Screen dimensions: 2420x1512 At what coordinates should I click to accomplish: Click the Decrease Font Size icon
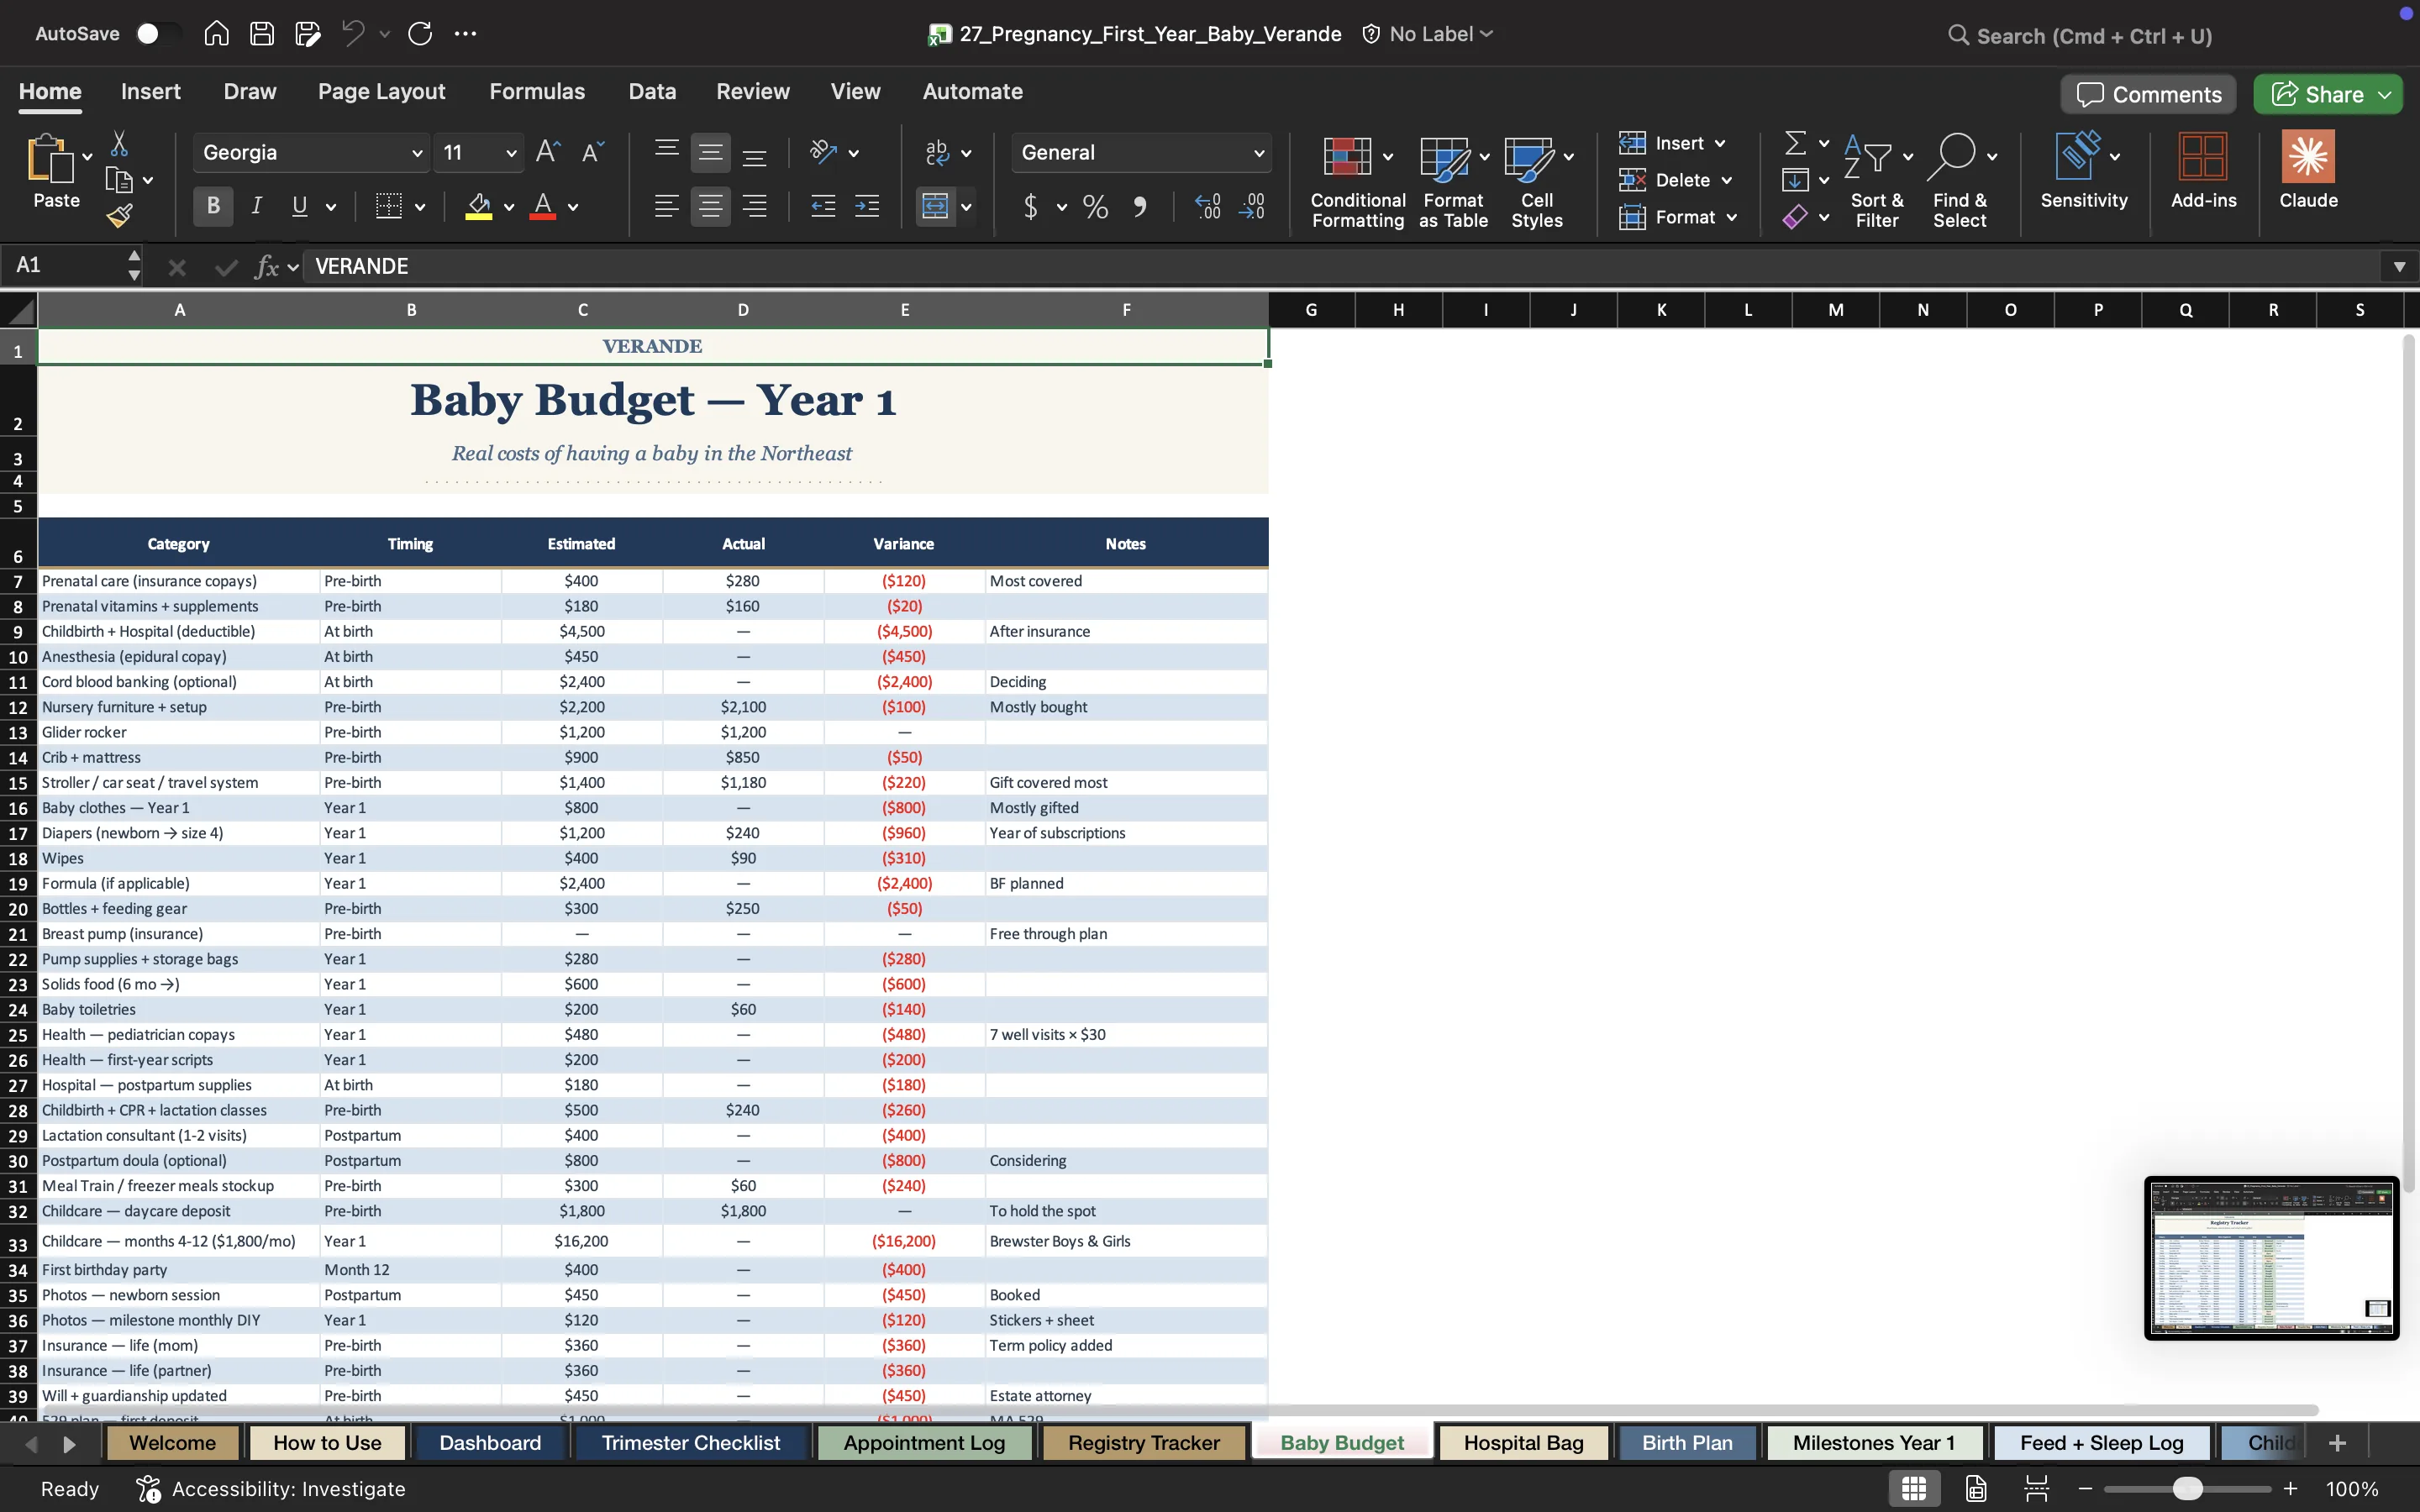[592, 152]
